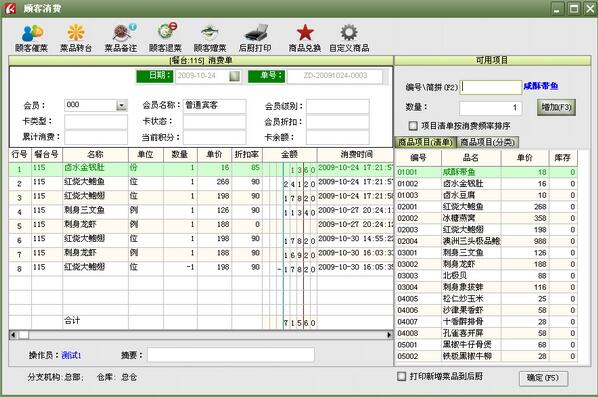The image size is (598, 397).
Task: Click the 增加(F3) button
Action: tap(556, 107)
